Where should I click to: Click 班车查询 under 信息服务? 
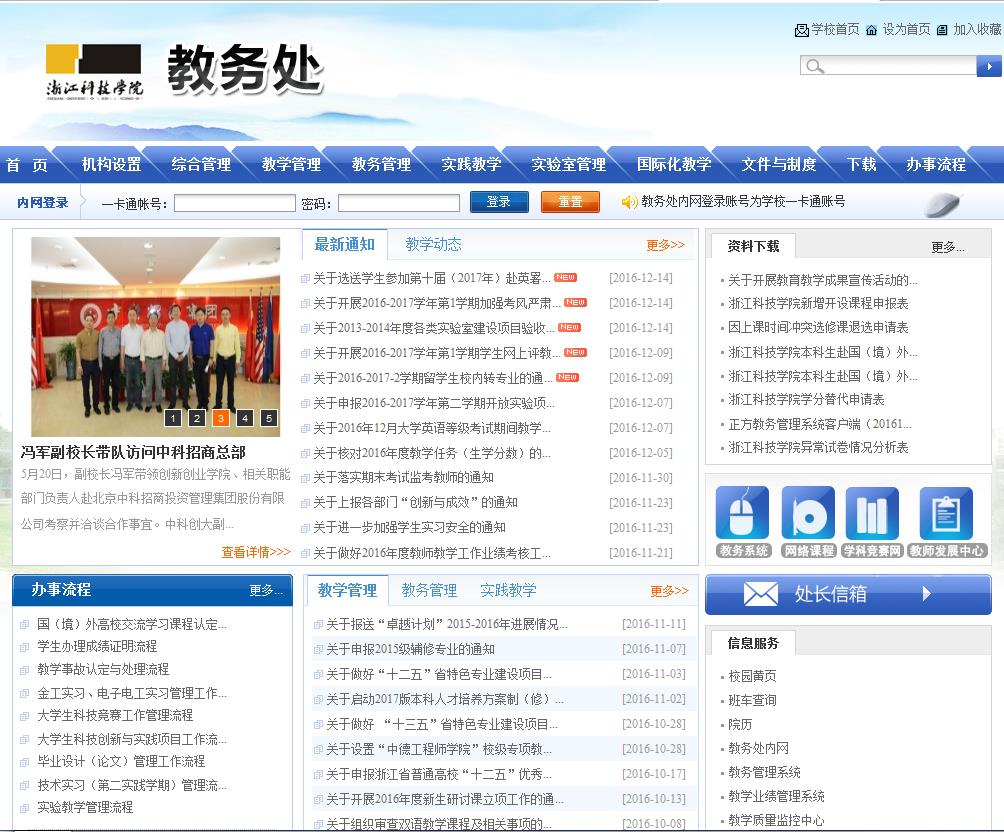pos(752,700)
